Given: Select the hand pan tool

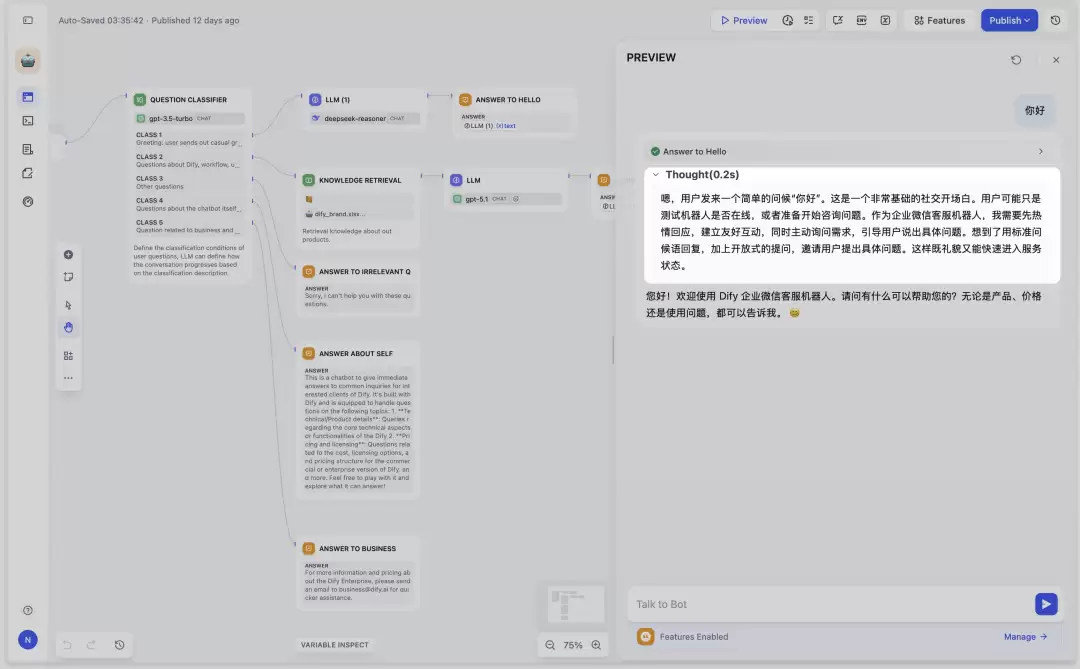Looking at the screenshot, I should point(68,327).
